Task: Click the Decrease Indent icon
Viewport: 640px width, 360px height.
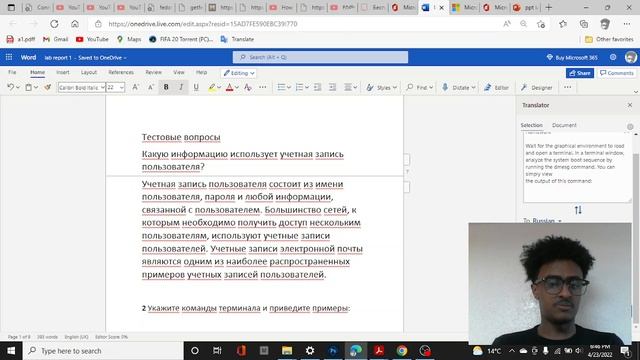Action: coord(318,87)
